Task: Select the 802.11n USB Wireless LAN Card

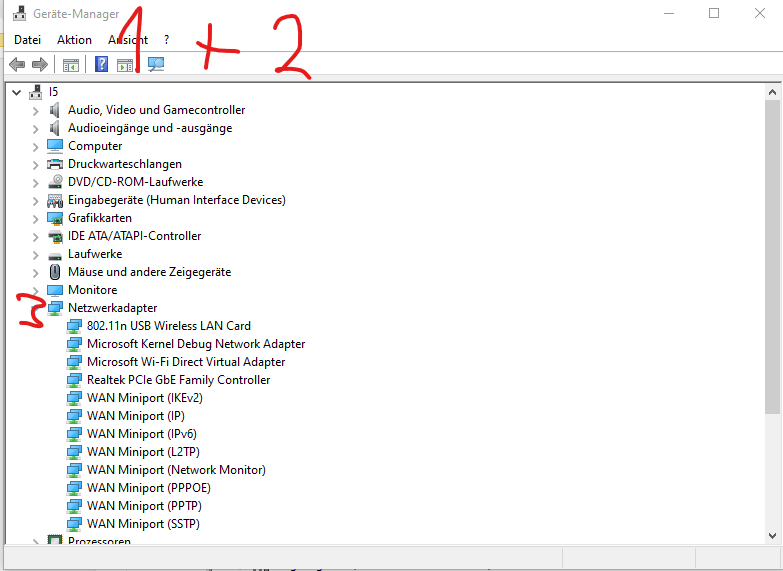Action: (169, 326)
